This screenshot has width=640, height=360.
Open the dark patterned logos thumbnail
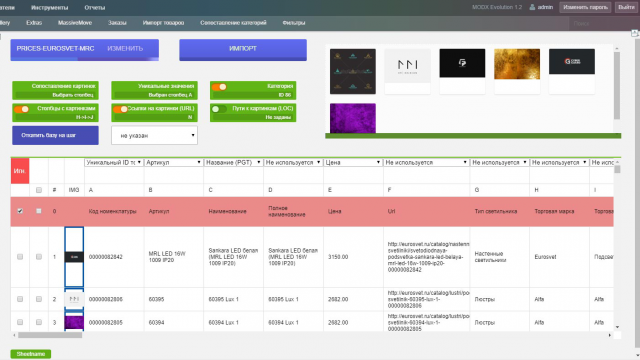coord(353,71)
